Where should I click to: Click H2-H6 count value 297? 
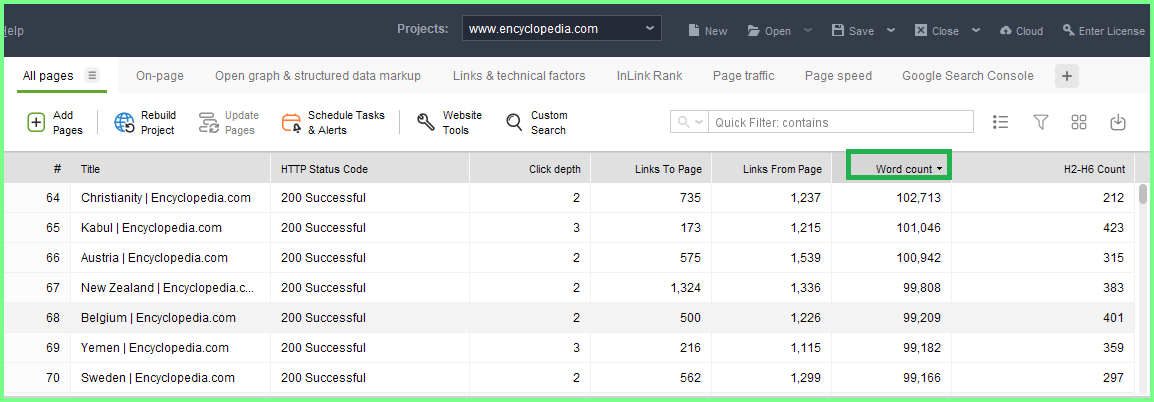(x=1114, y=378)
